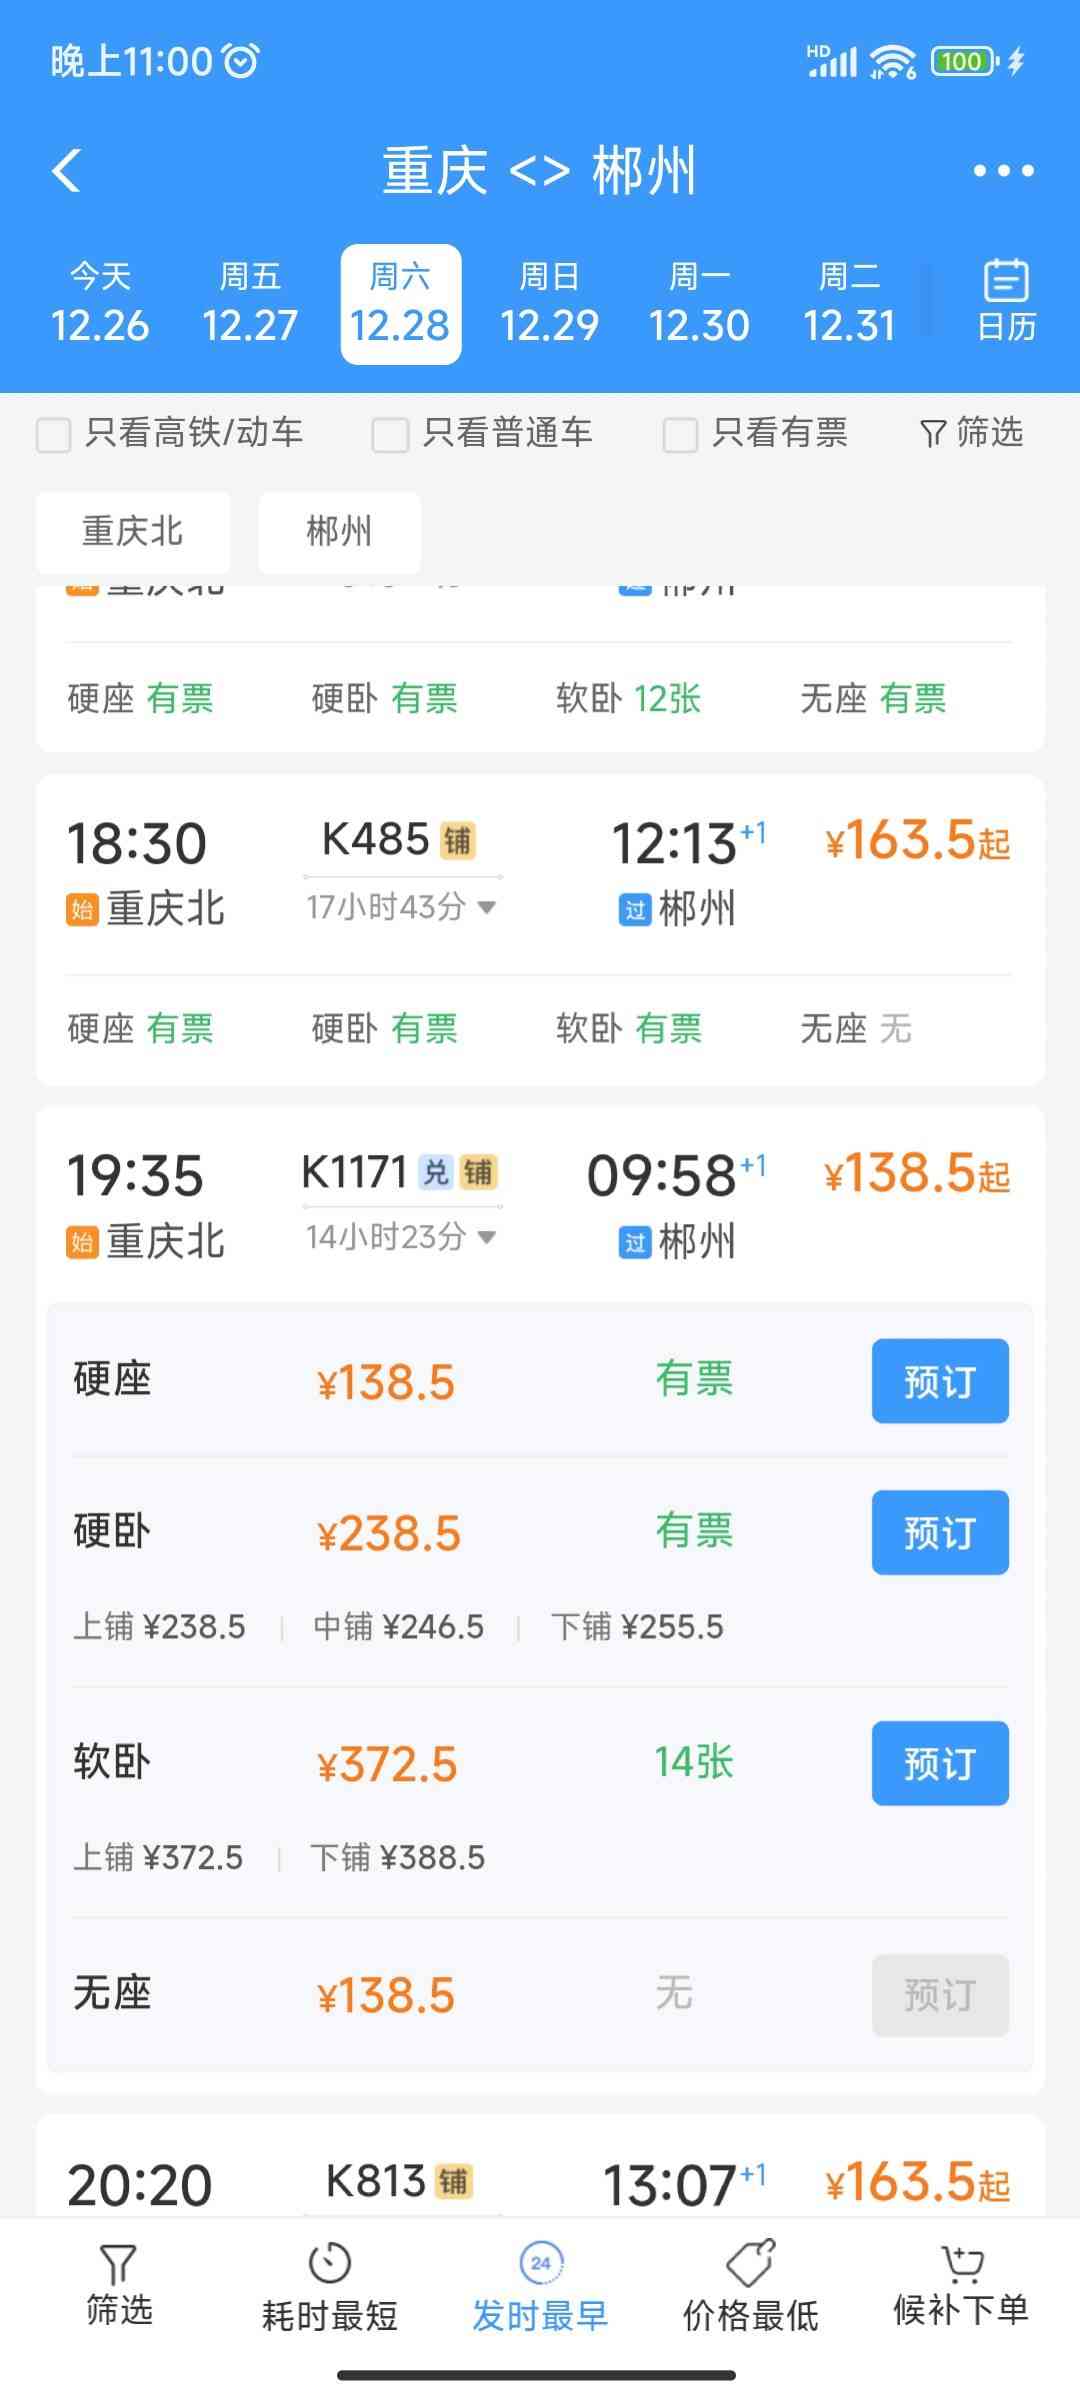Tap the 重庆北 station filter chip

133,531
